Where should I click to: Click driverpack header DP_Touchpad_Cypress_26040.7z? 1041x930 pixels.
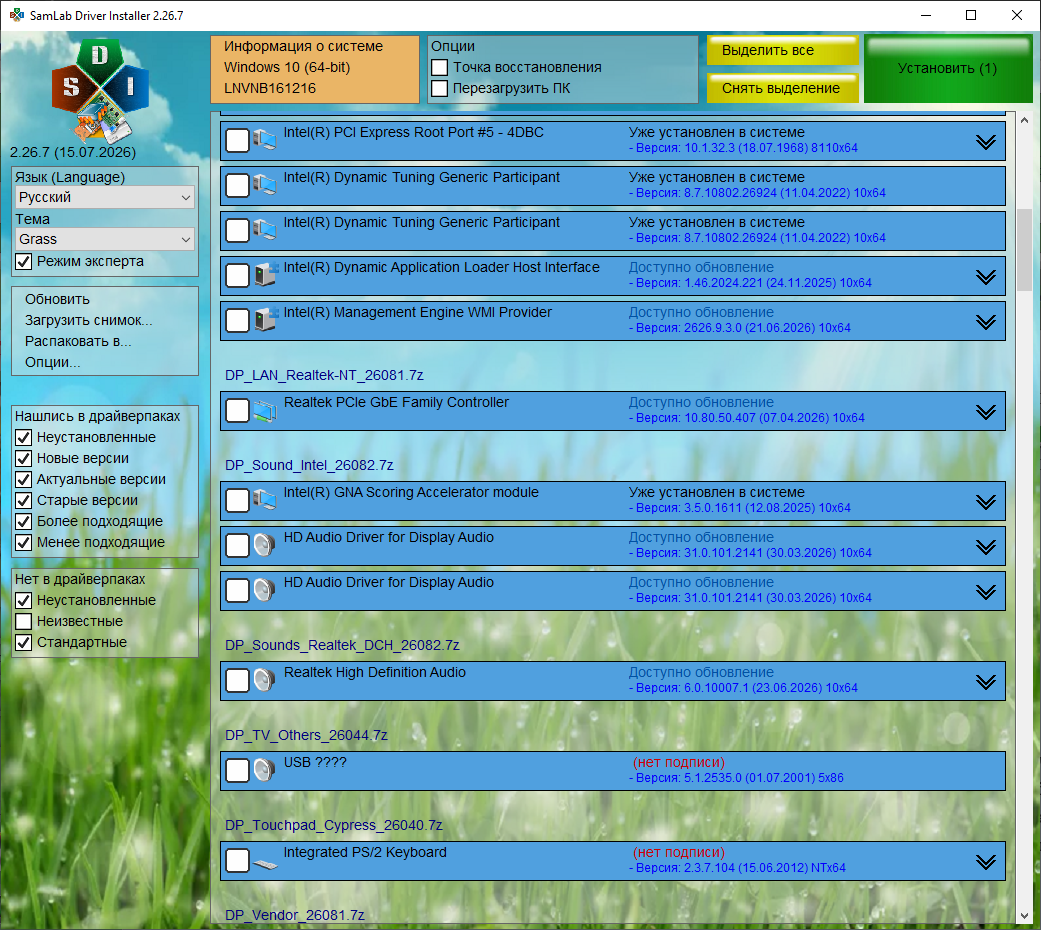(x=333, y=825)
